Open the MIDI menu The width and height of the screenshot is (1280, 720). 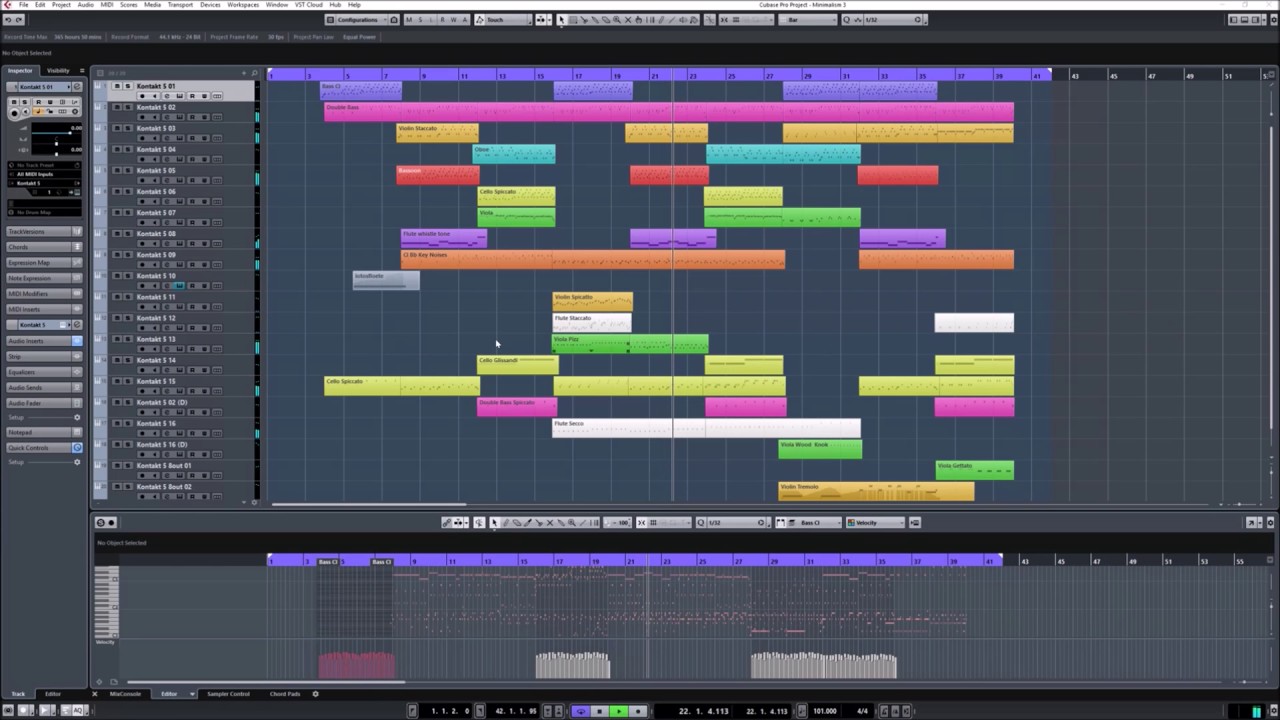(x=107, y=4)
